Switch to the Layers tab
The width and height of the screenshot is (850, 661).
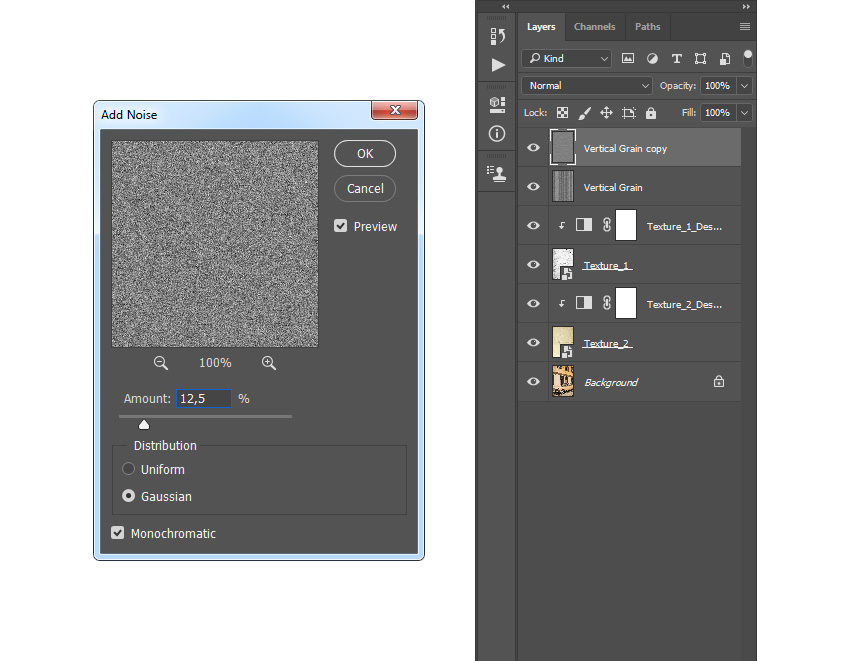tap(541, 27)
